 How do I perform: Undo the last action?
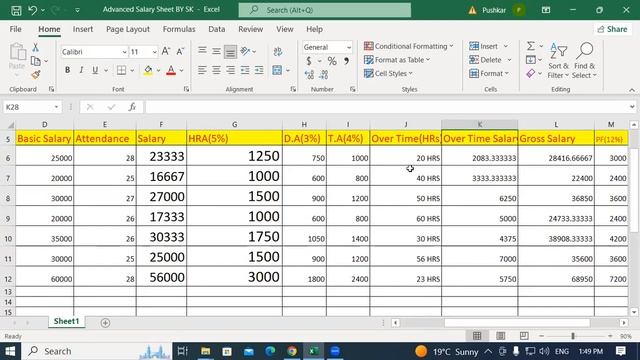(33, 10)
